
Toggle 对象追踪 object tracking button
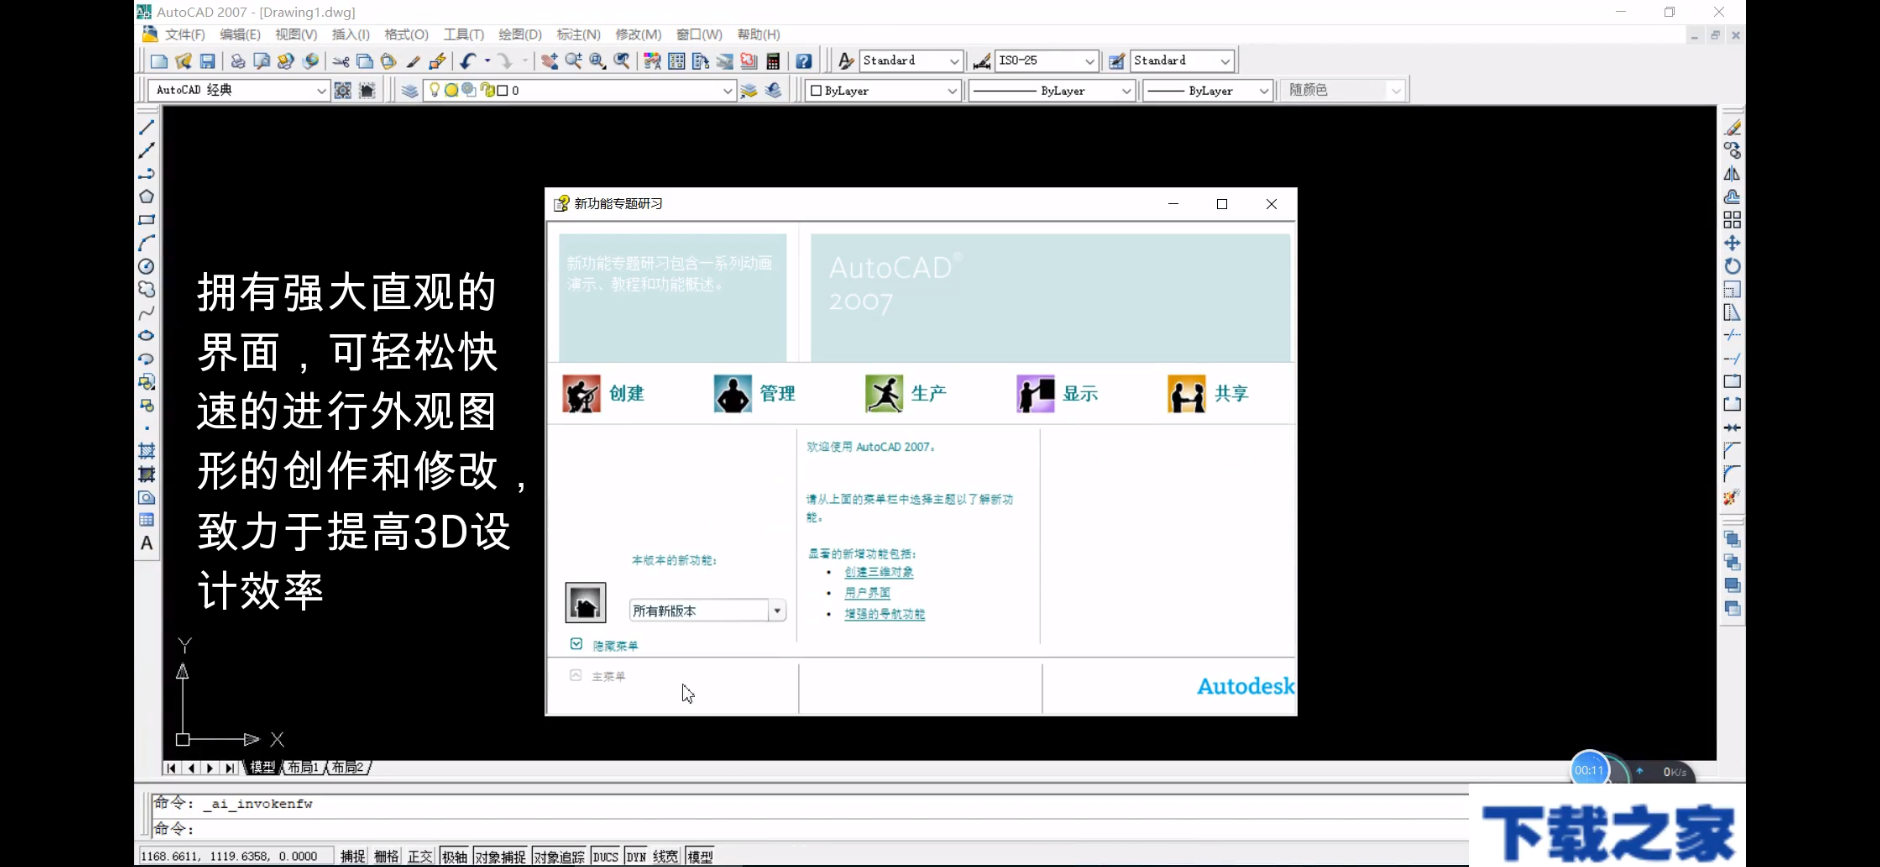click(559, 857)
